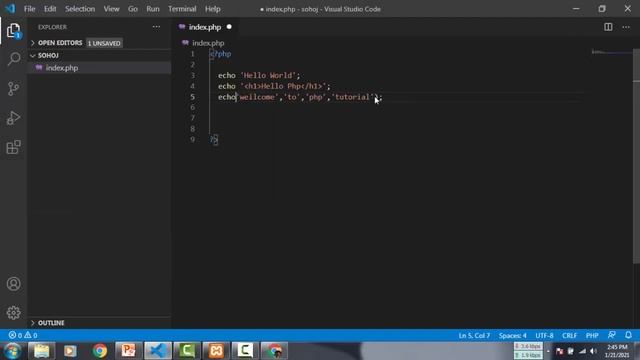Click Ln 5, Col 7 status entry
Viewport: 640px width, 360px height.
474,336
